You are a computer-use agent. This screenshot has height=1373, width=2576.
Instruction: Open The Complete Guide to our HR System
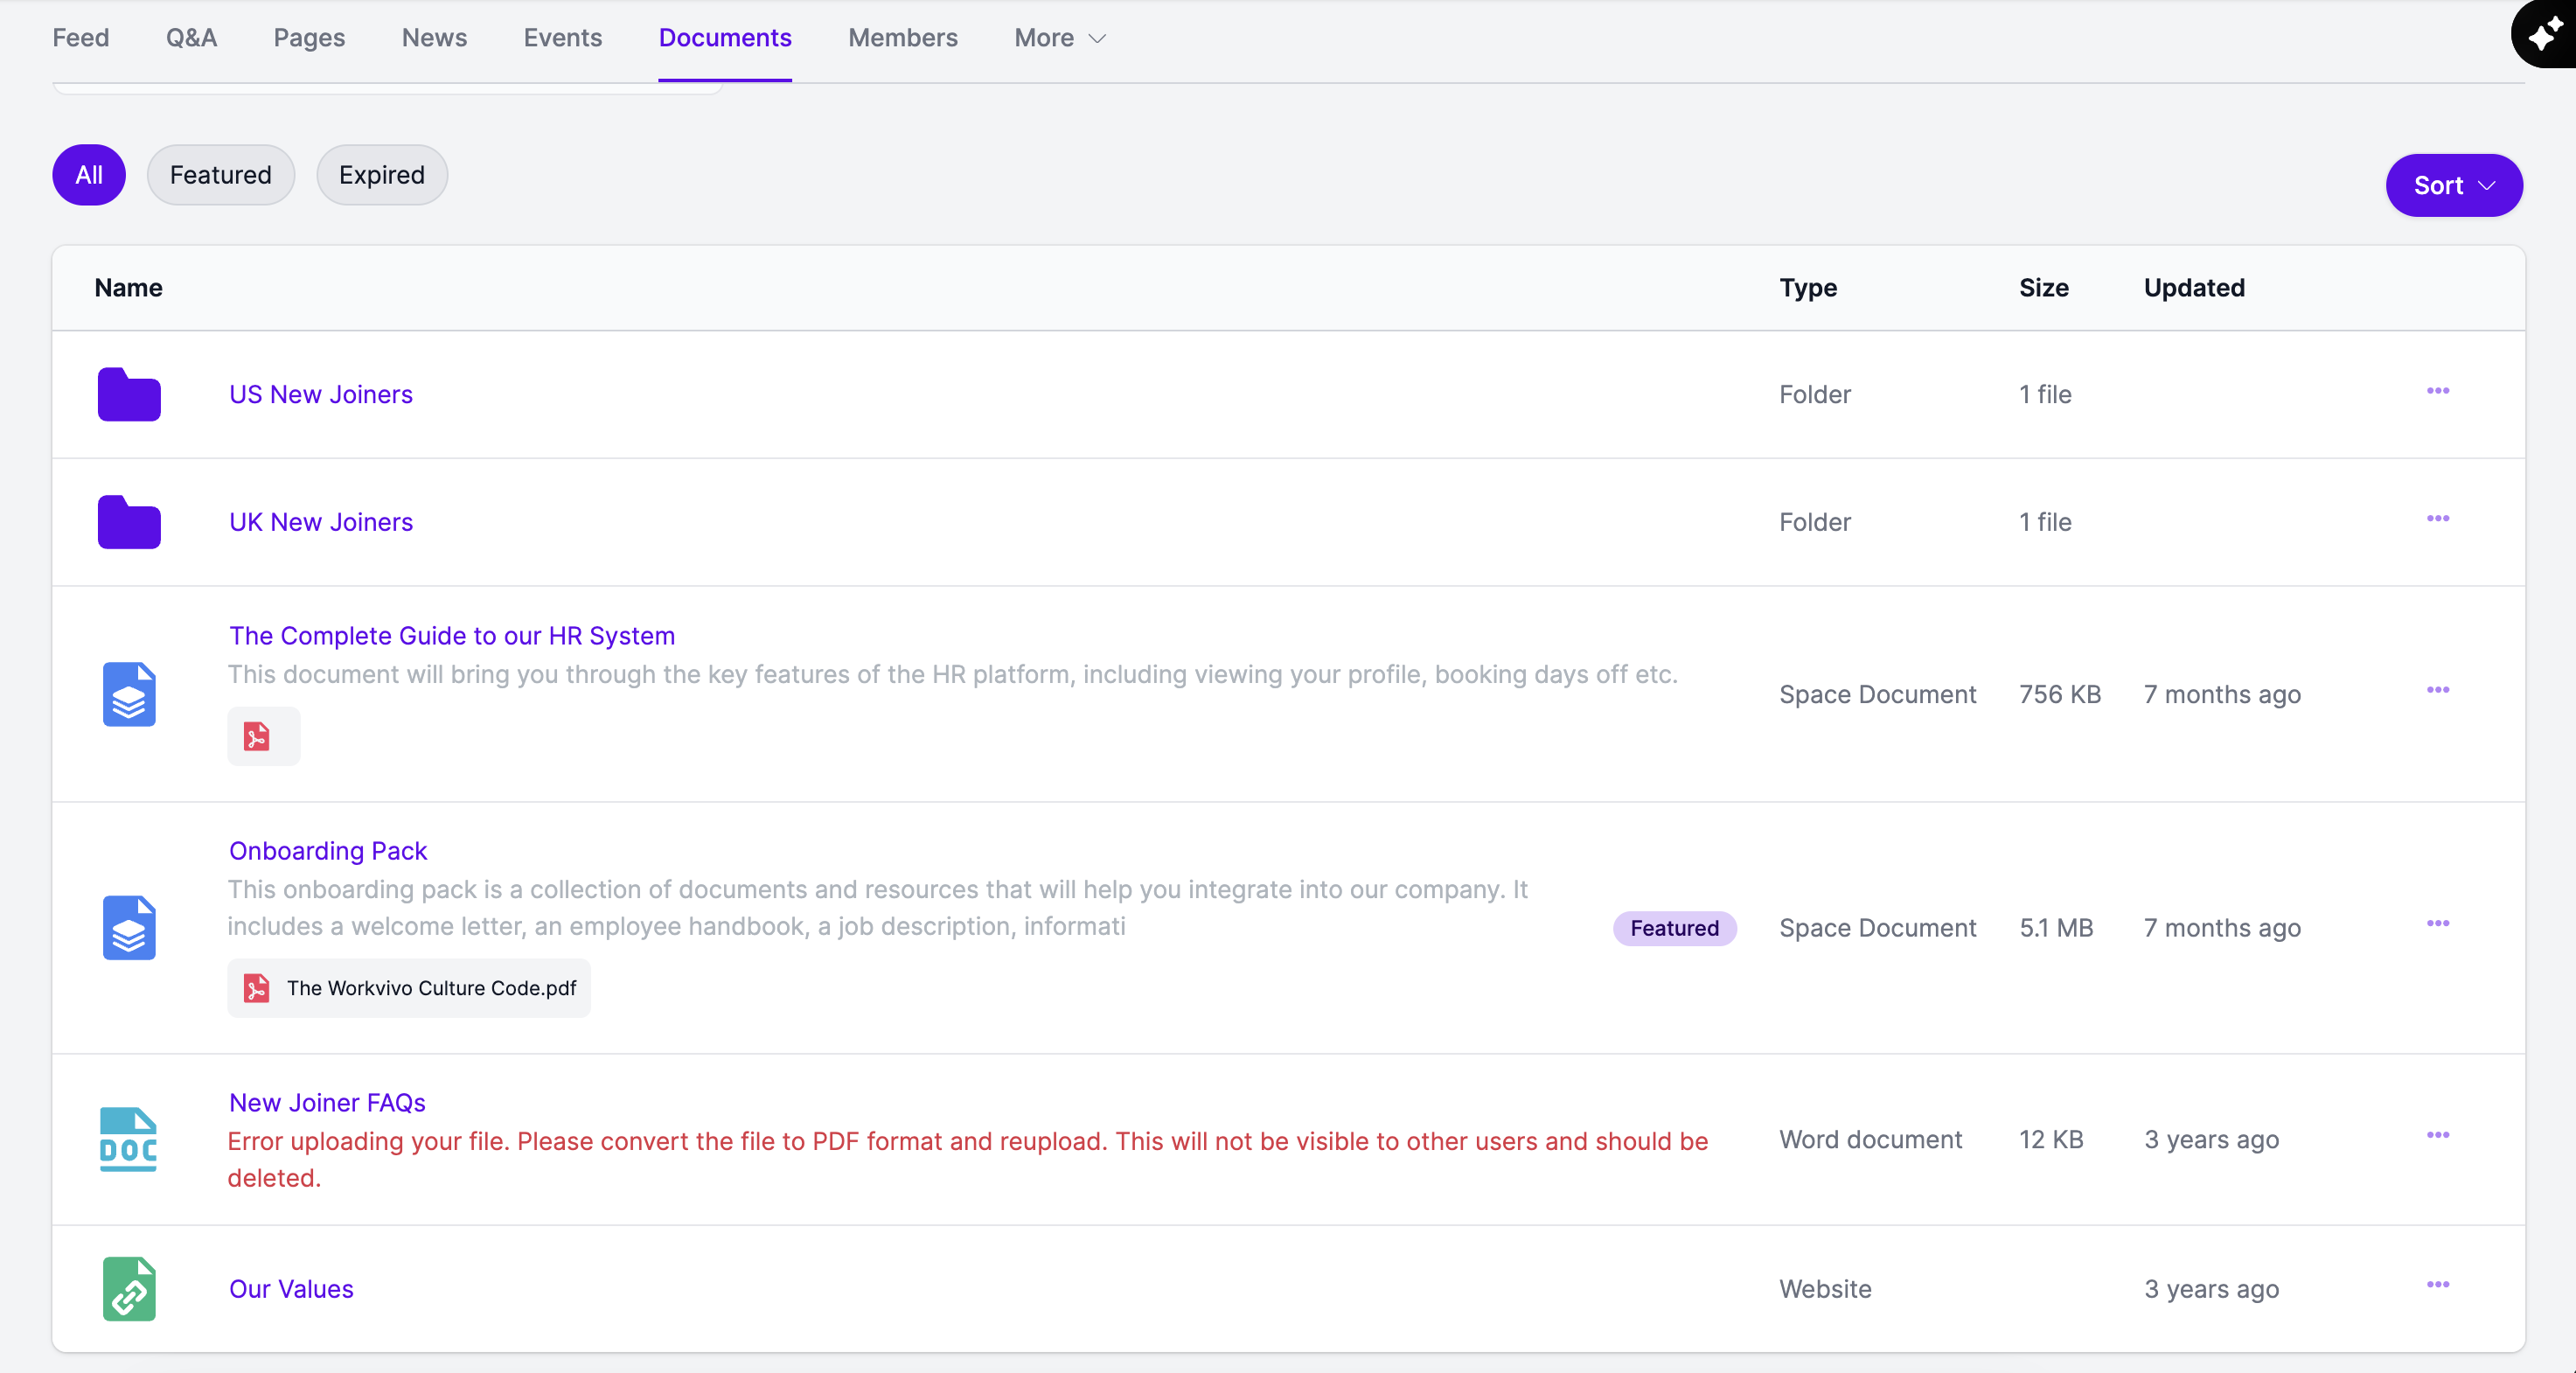point(452,636)
